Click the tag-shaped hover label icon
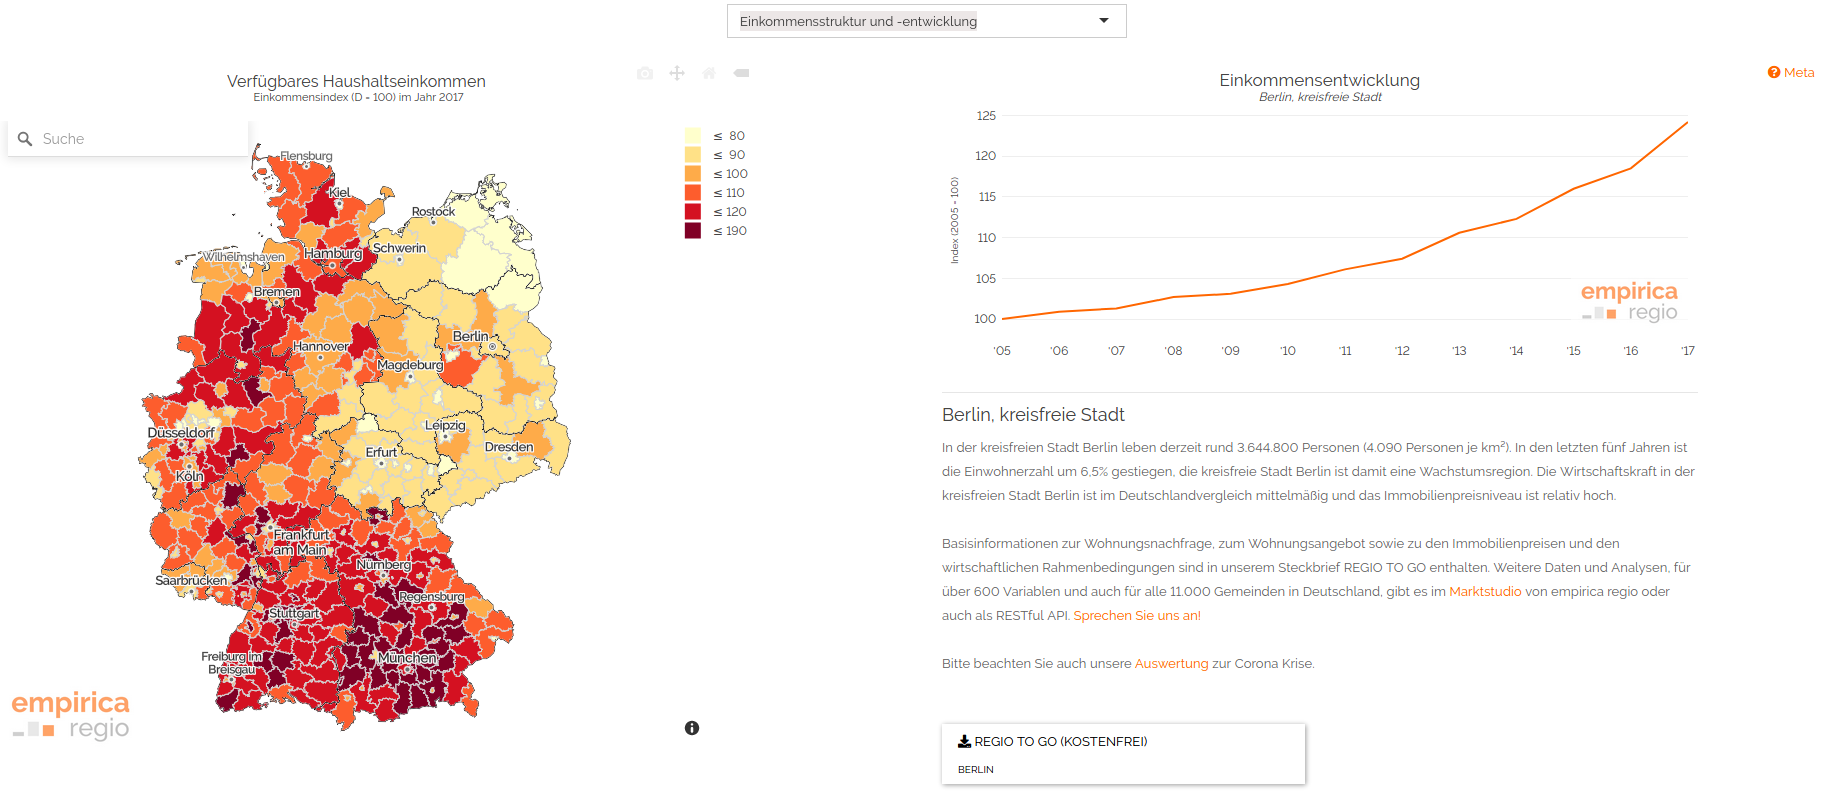Screen dimensions: 1829x802 click(x=741, y=73)
